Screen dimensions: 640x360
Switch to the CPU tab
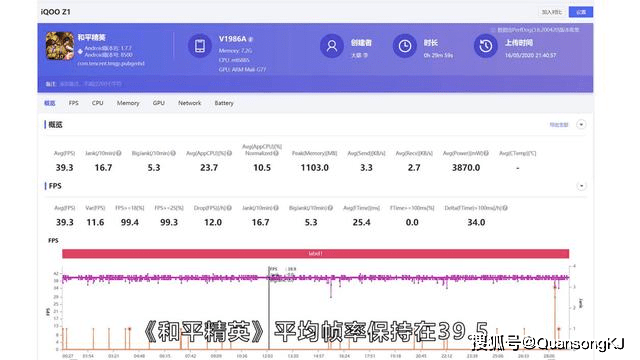(x=98, y=103)
